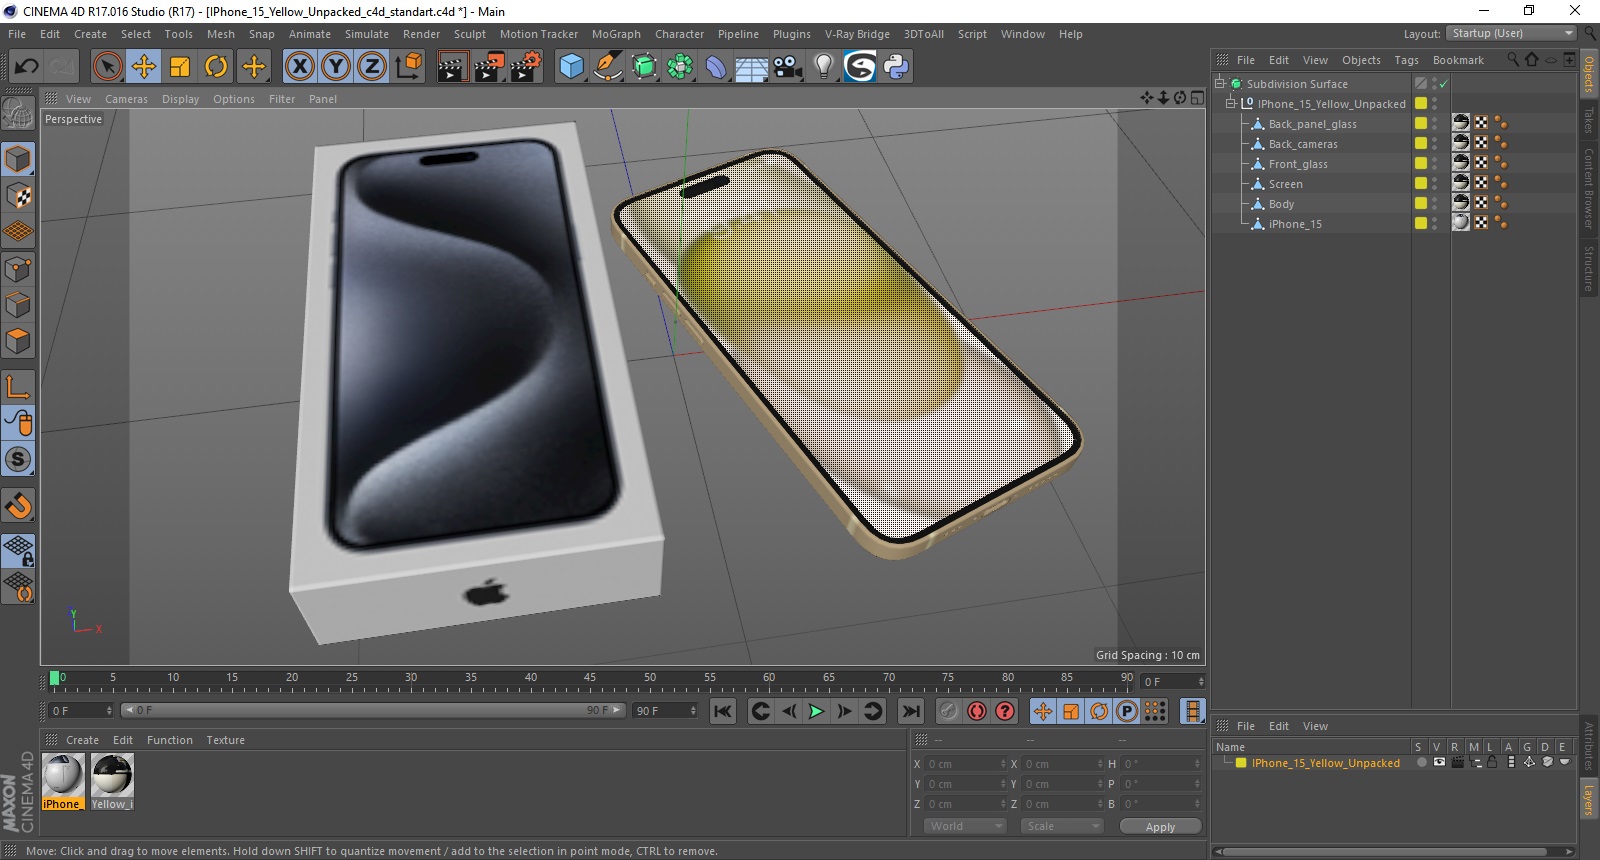Viewport: 1600px width, 860px height.
Task: Open the Render menu
Action: click(x=421, y=34)
